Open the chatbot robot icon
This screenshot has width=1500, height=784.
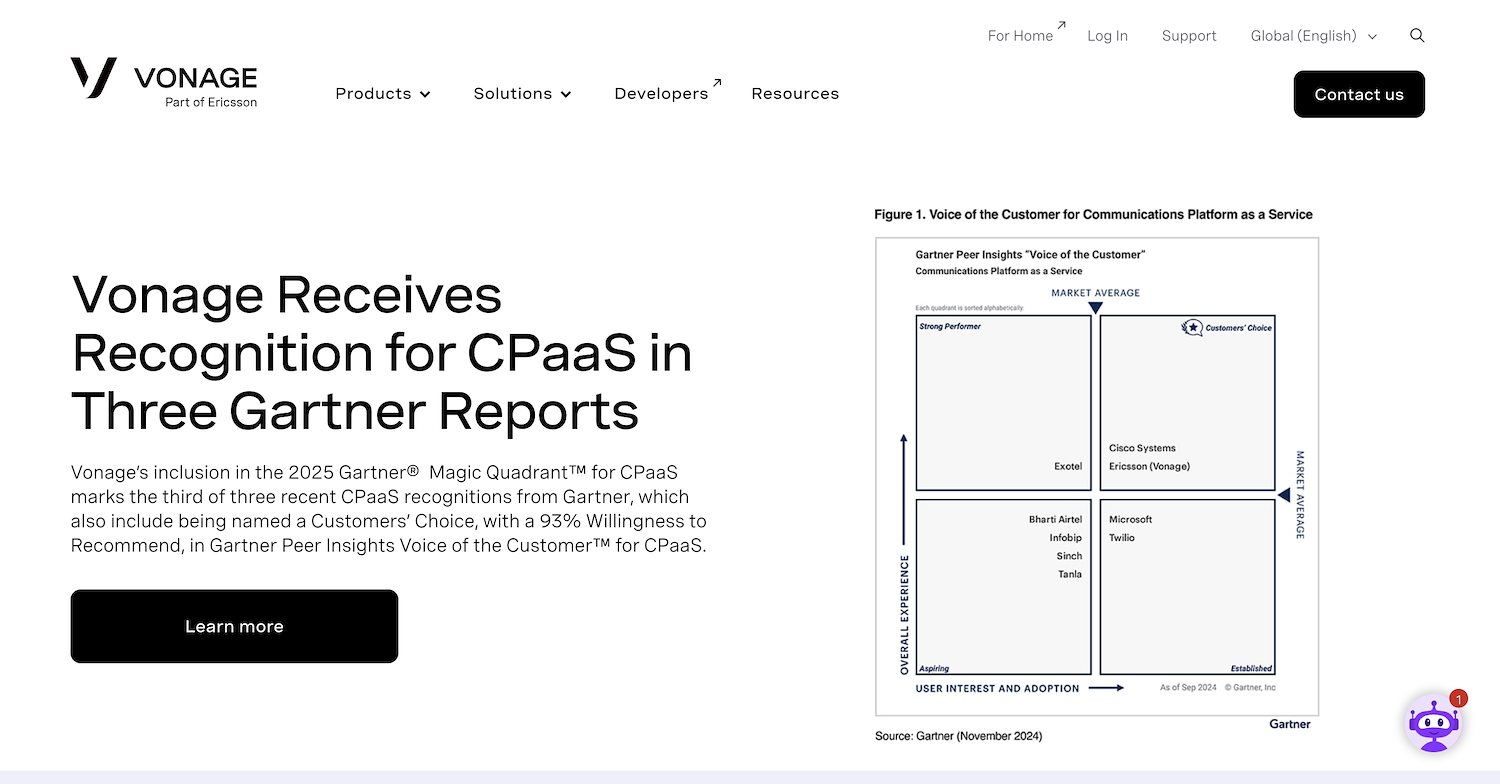click(1434, 724)
